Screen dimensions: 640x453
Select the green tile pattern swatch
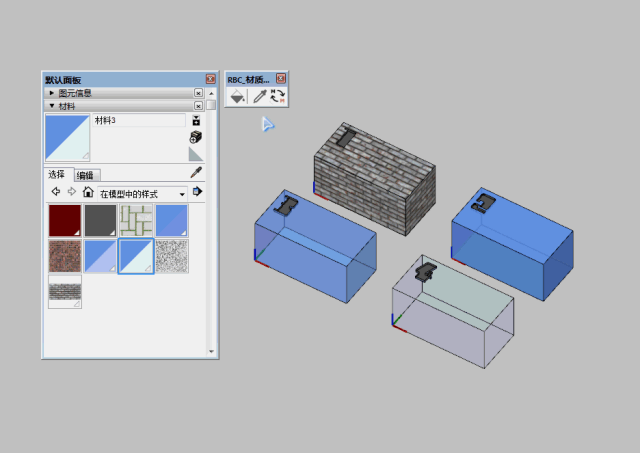(x=136, y=220)
